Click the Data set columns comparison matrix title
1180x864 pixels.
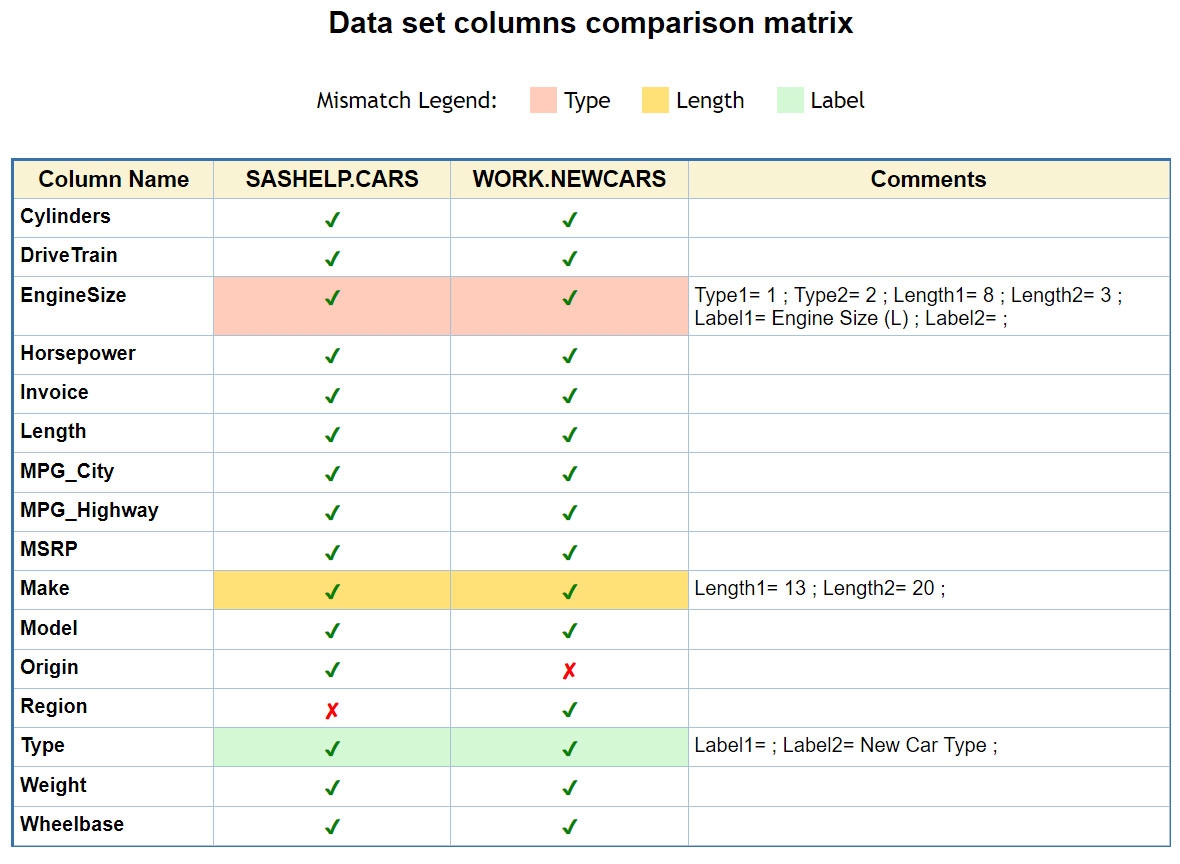[590, 23]
